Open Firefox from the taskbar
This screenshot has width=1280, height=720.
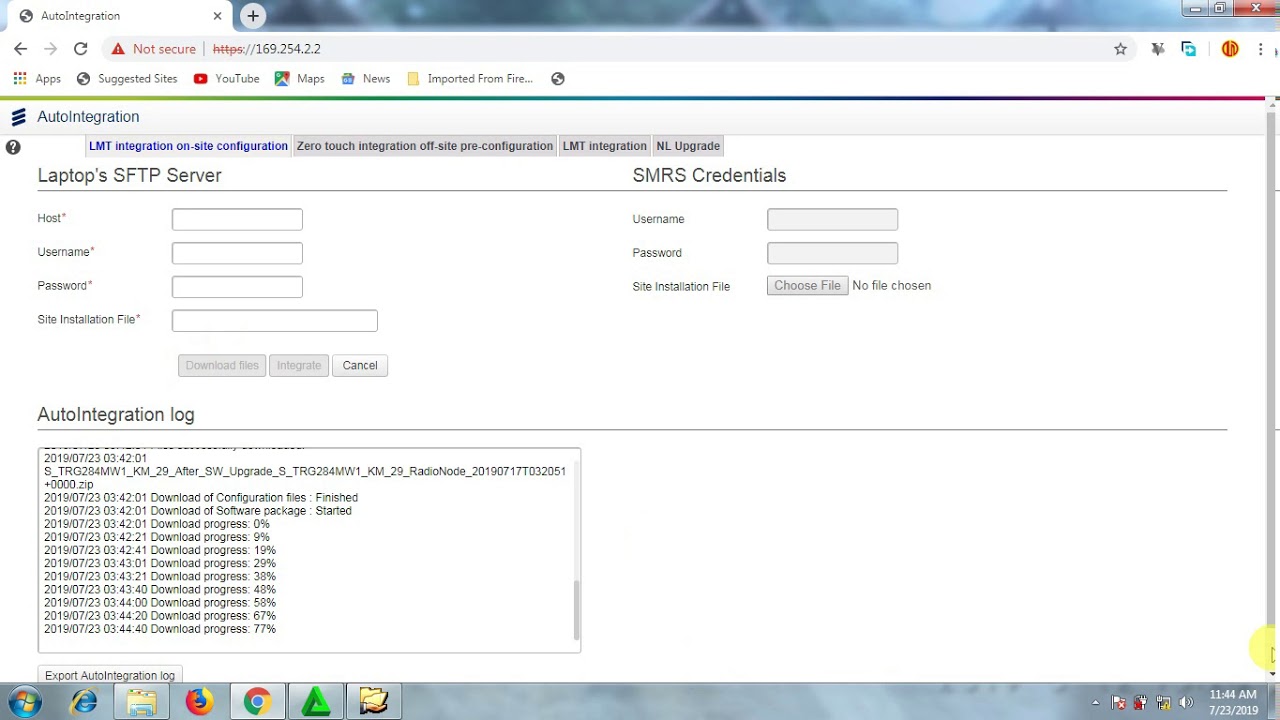tap(199, 702)
